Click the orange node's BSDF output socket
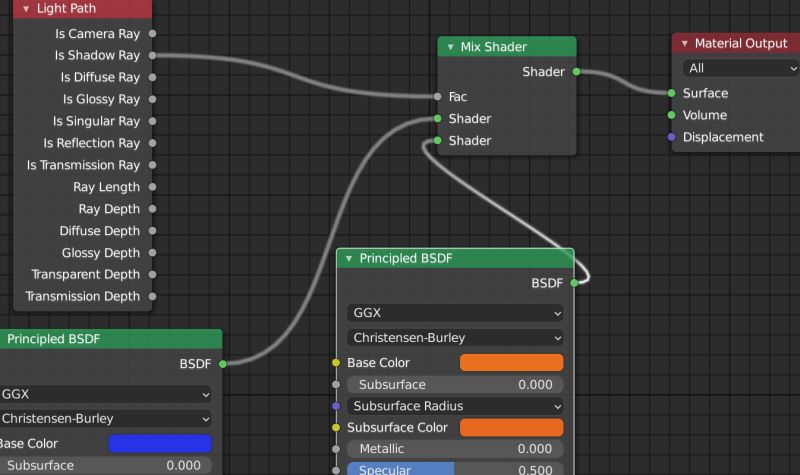Screen dimensions: 800x475 [x=574, y=283]
